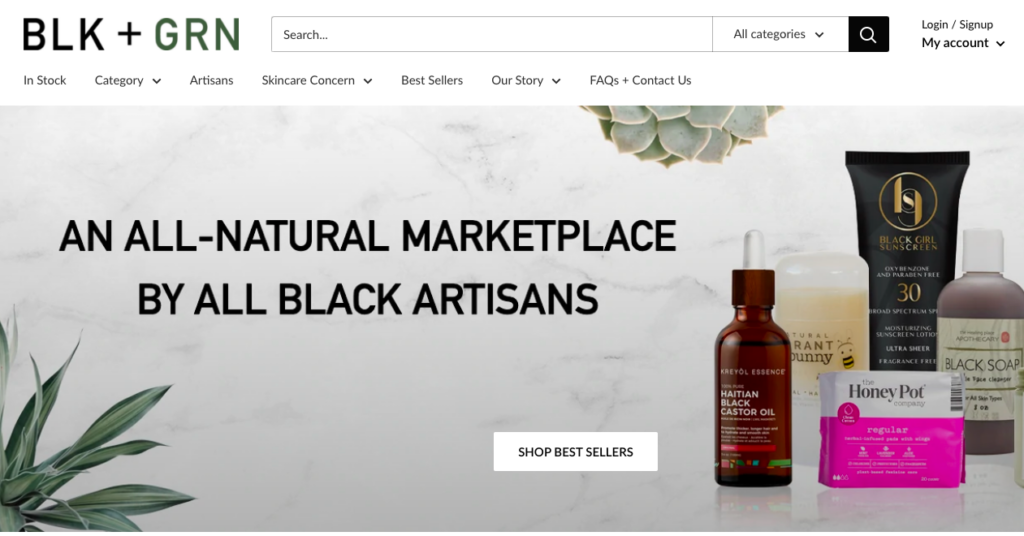The image size is (1024, 536).
Task: Open FAQs + Contact Us page
Action: click(640, 80)
